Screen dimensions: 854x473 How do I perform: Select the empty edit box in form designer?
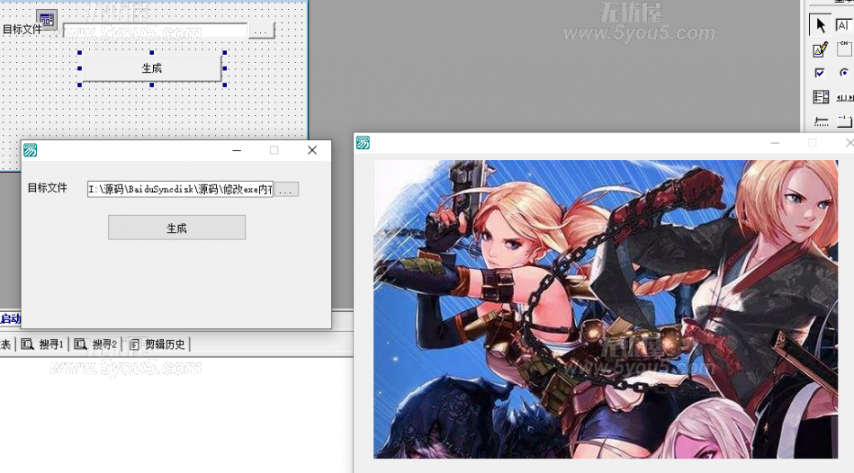tap(156, 31)
